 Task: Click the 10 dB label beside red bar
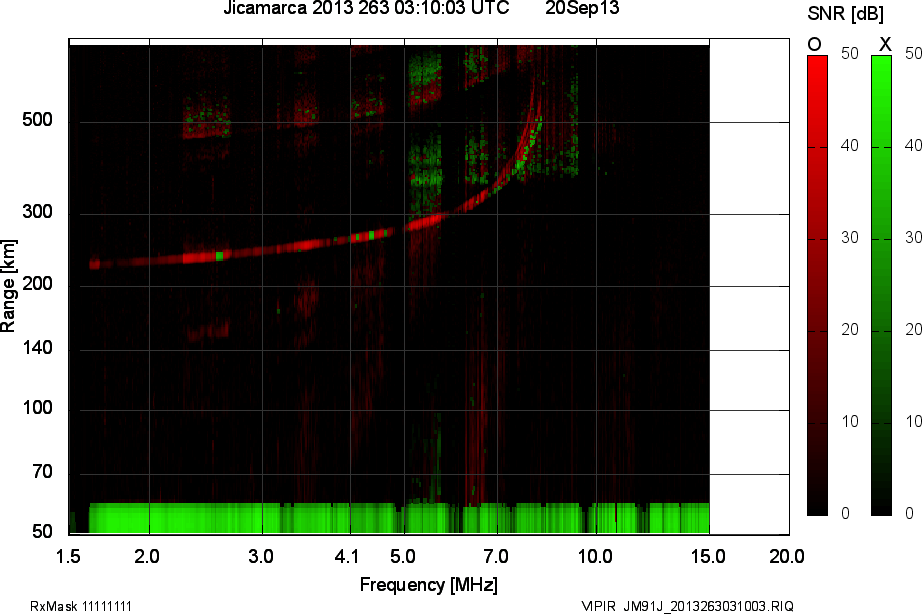(x=850, y=422)
